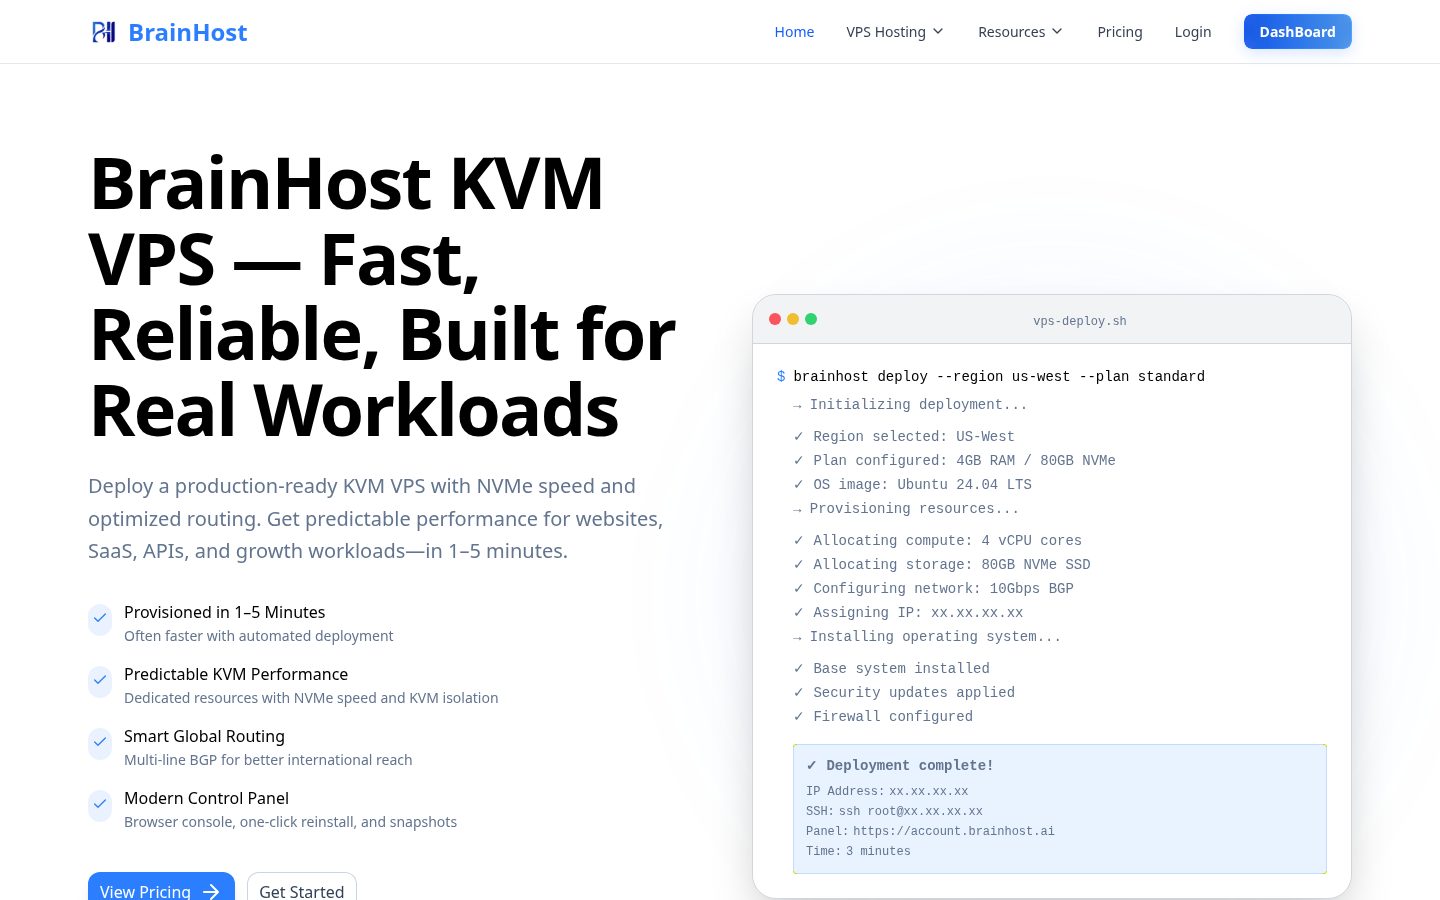Click 'Time: 3 minutes' line
The image size is (1440, 900).
click(858, 851)
